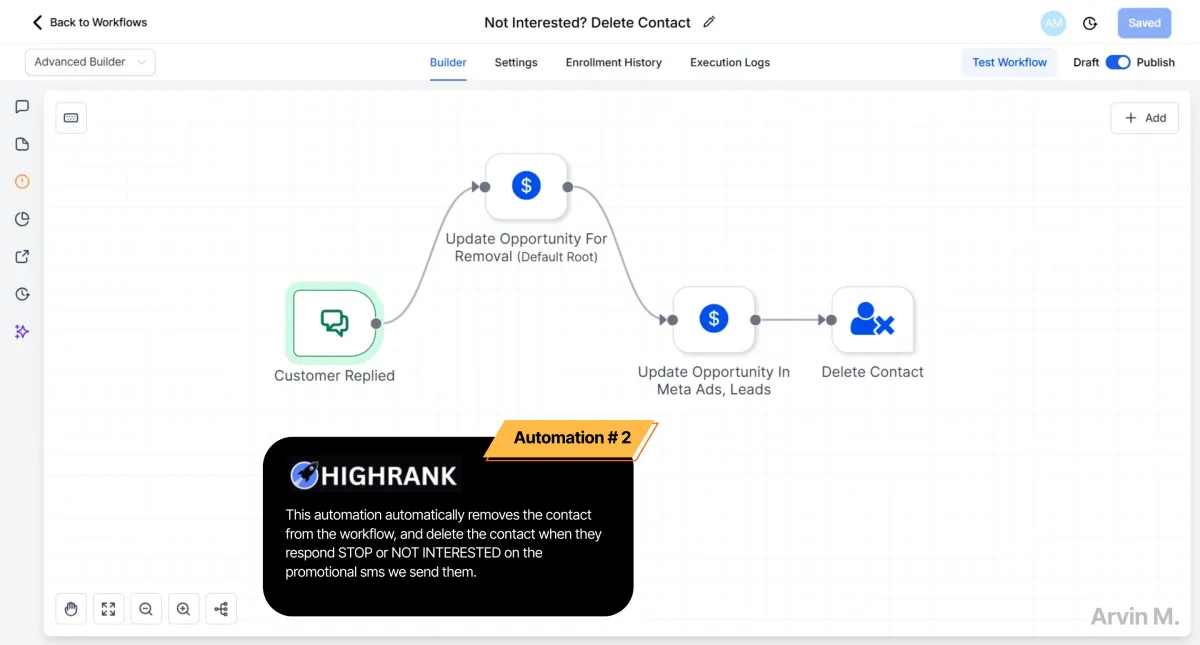
Task: Switch to the Settings tab
Action: click(x=516, y=62)
